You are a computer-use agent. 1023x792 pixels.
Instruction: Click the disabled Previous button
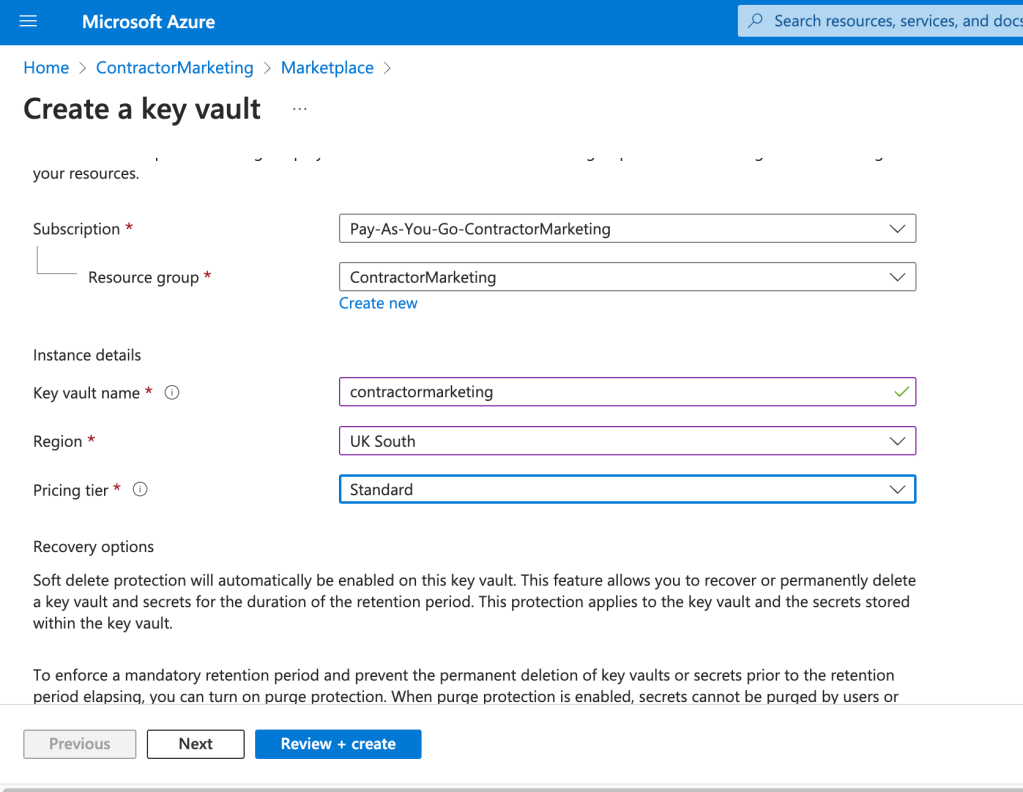(80, 744)
